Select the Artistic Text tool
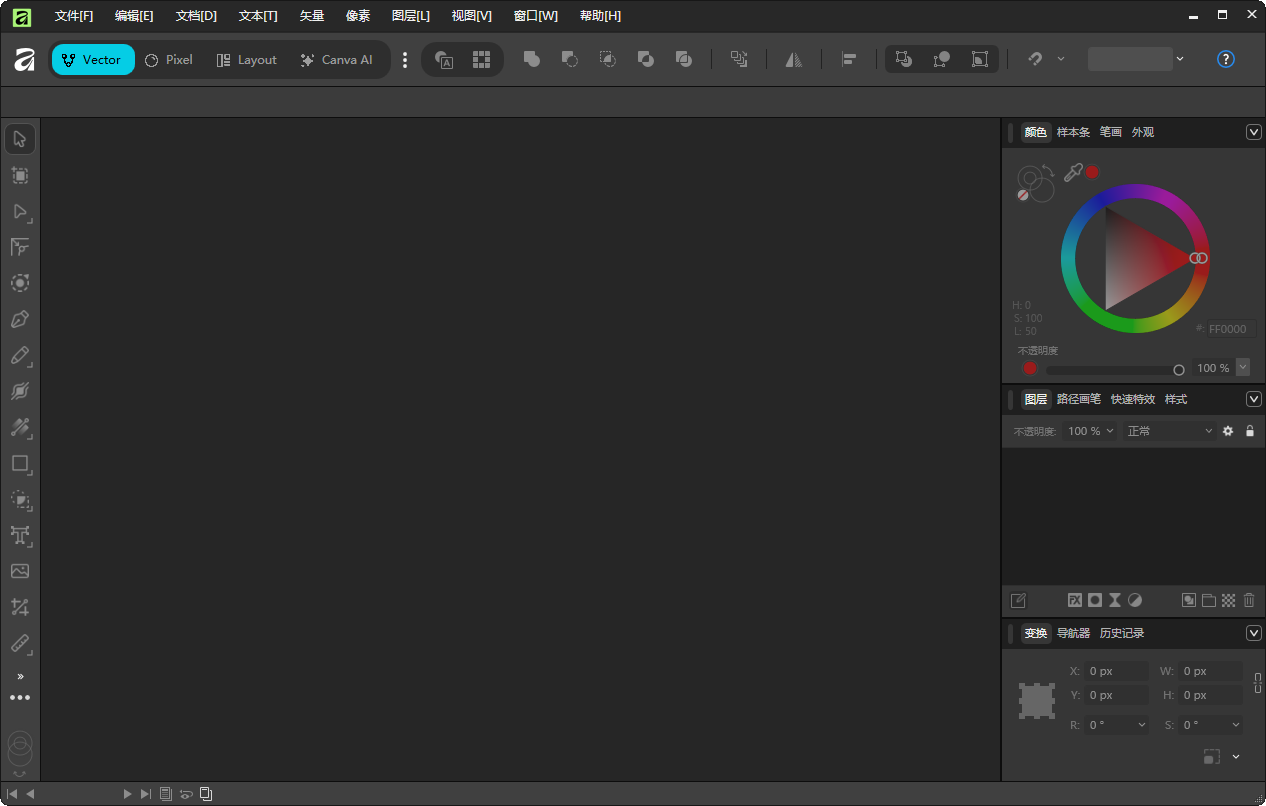The width and height of the screenshot is (1266, 806). [20, 536]
